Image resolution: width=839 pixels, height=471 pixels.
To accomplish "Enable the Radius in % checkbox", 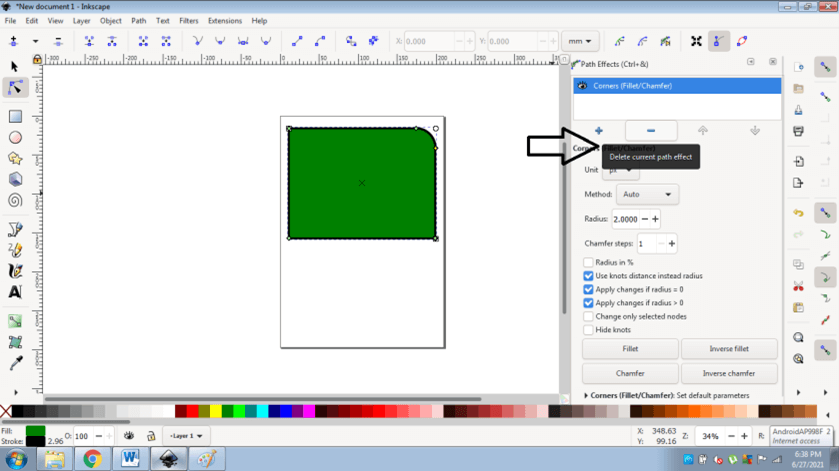I will [x=588, y=263].
